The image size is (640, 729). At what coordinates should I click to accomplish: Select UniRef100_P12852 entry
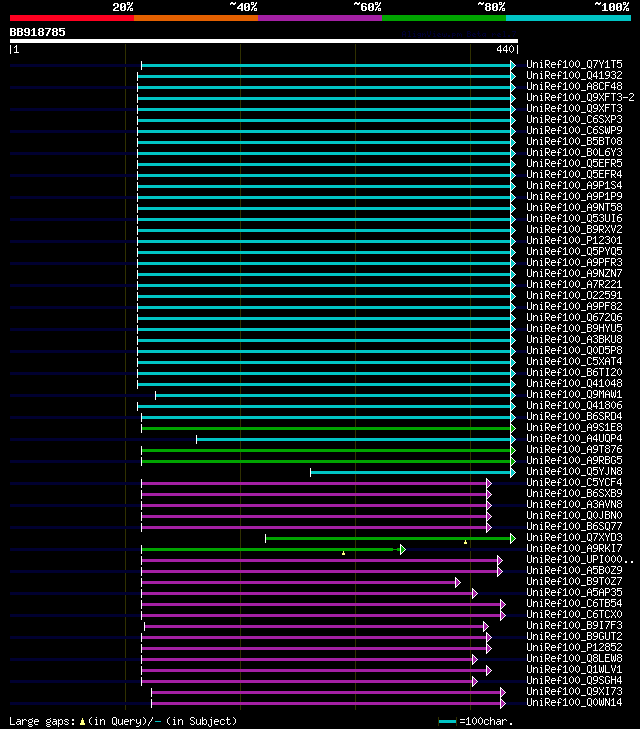point(574,648)
